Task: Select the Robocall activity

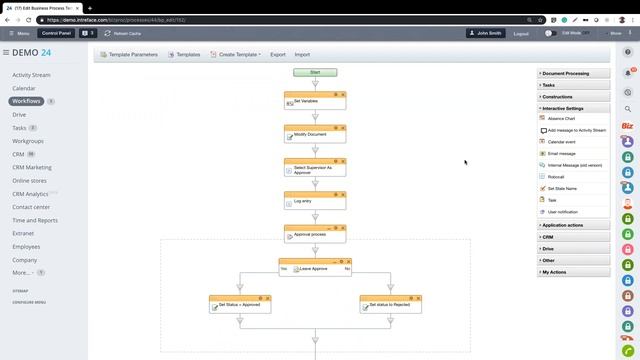Action: (552, 177)
